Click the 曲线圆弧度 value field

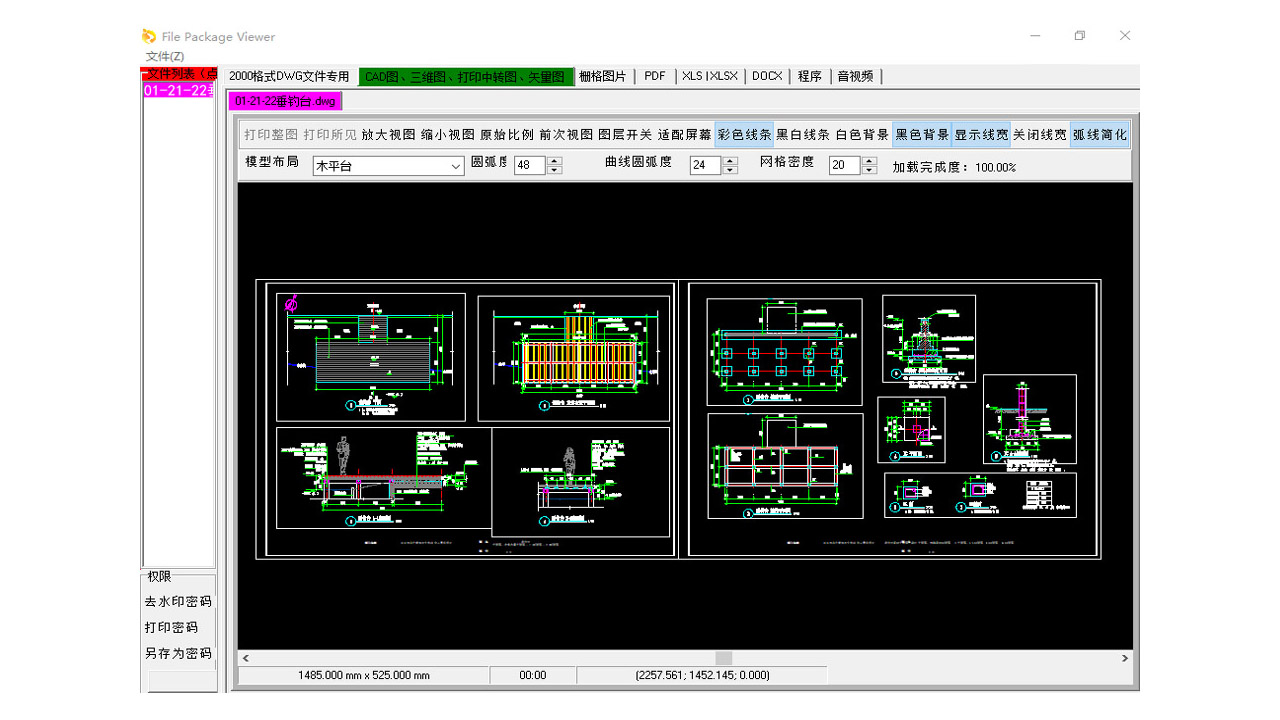(x=704, y=166)
